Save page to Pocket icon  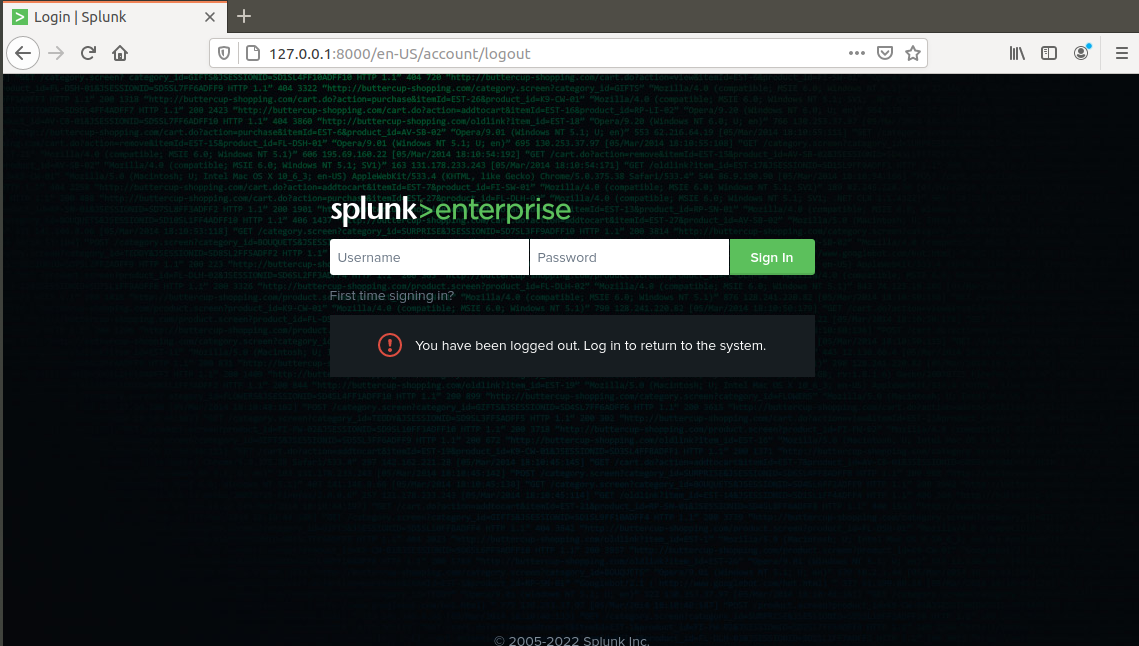(885, 53)
